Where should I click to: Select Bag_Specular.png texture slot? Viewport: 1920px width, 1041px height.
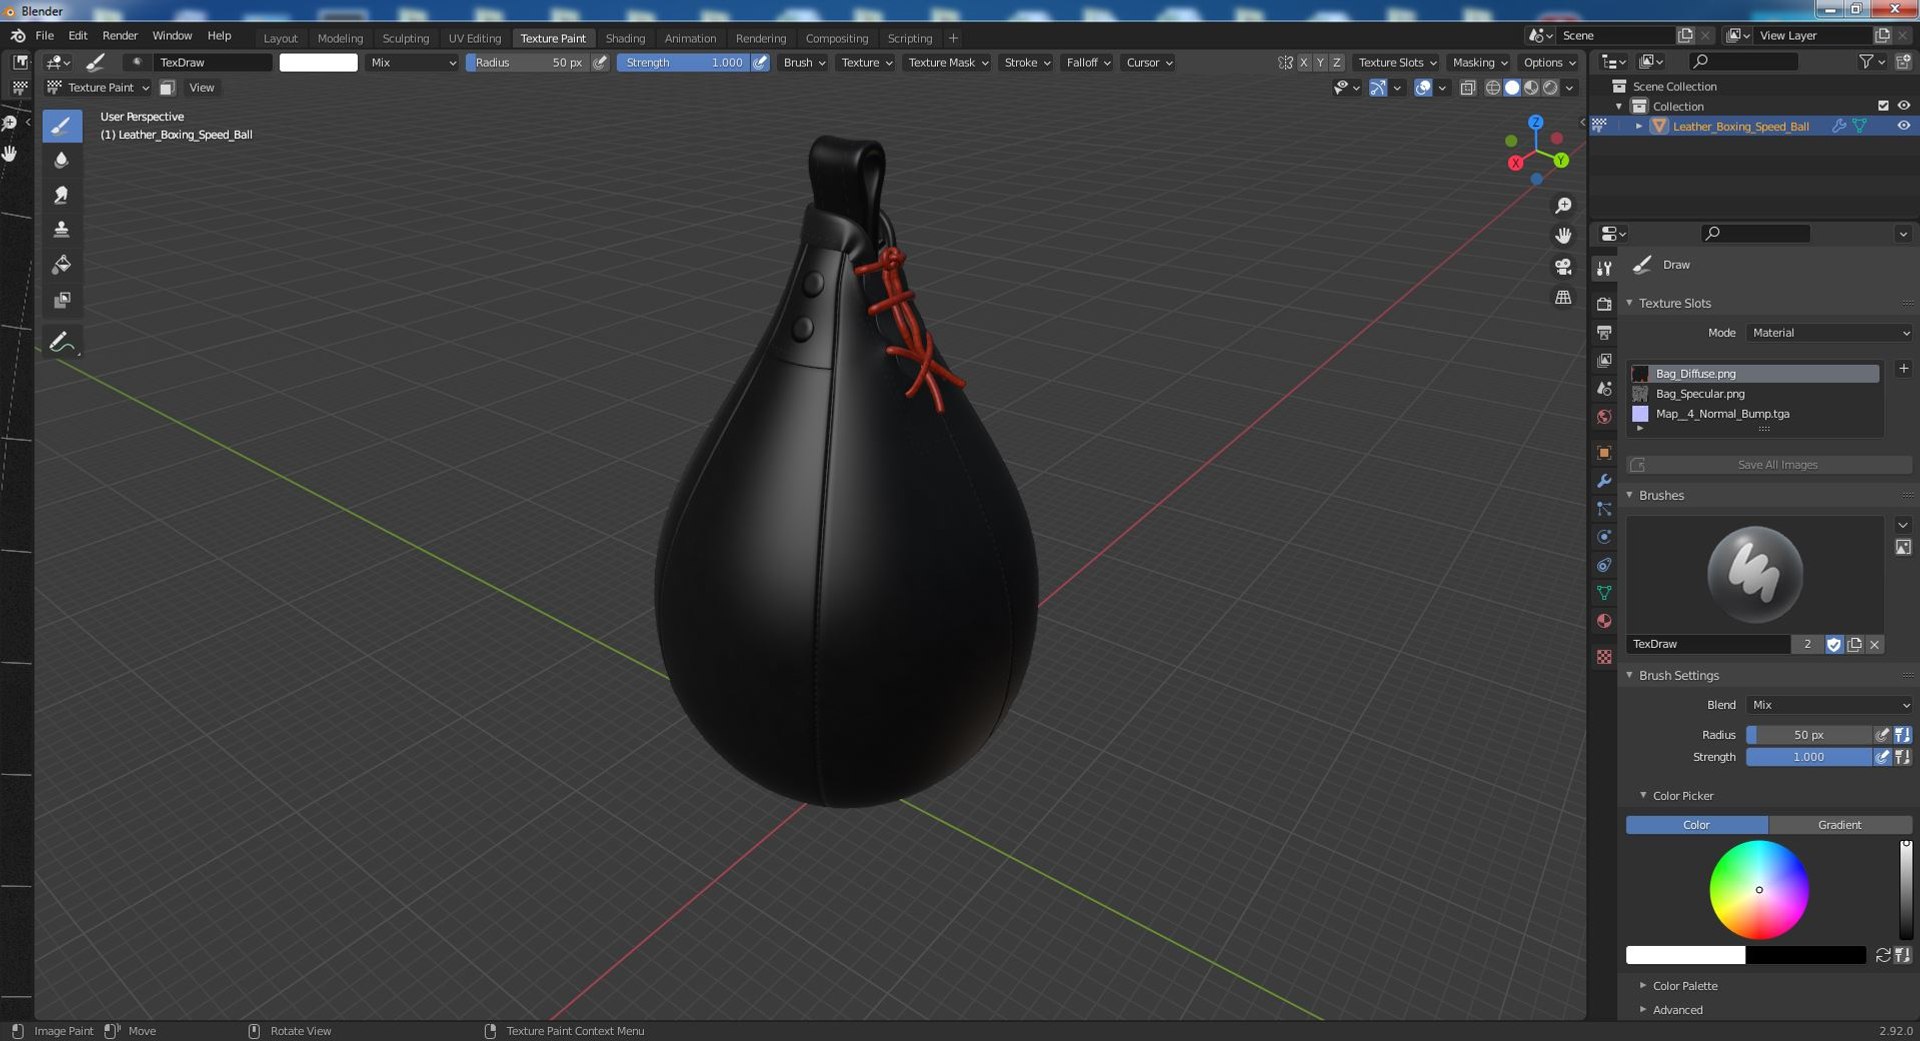[x=1754, y=394]
